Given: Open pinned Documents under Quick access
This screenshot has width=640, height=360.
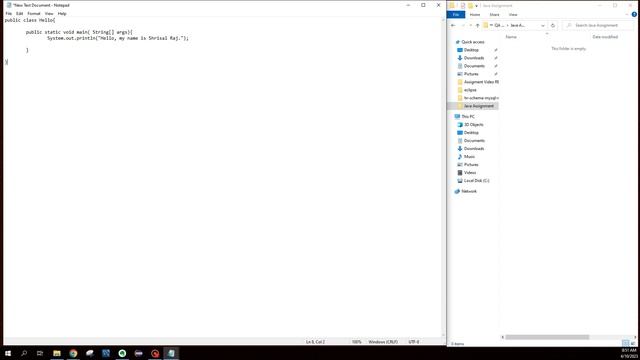Looking at the screenshot, I should click(x=474, y=66).
